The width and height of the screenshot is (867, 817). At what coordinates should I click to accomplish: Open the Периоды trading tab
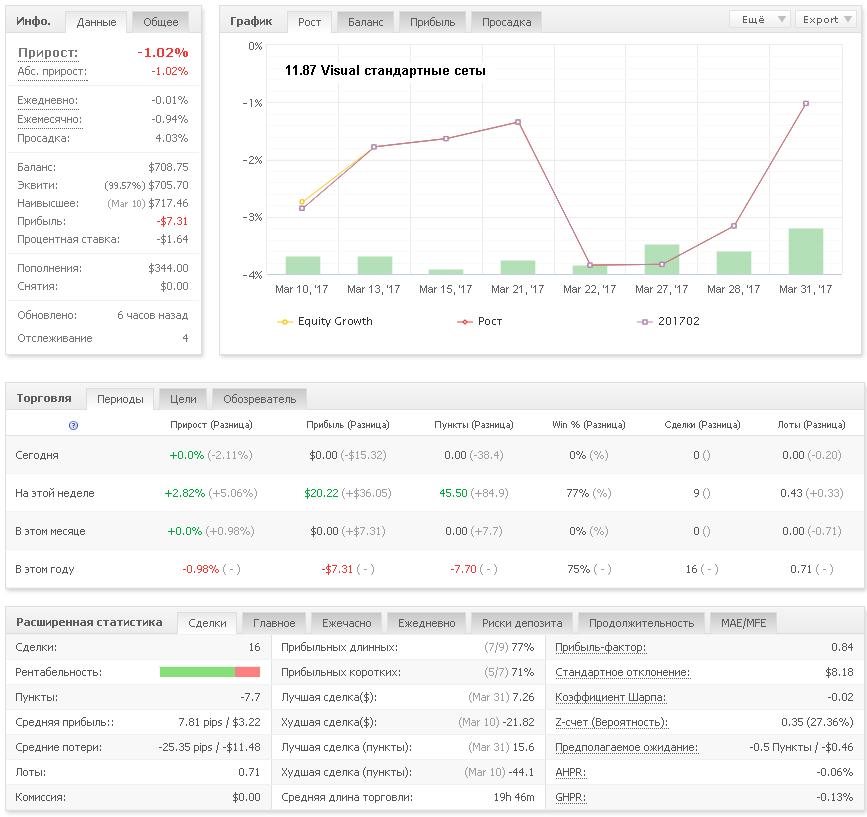(x=120, y=399)
